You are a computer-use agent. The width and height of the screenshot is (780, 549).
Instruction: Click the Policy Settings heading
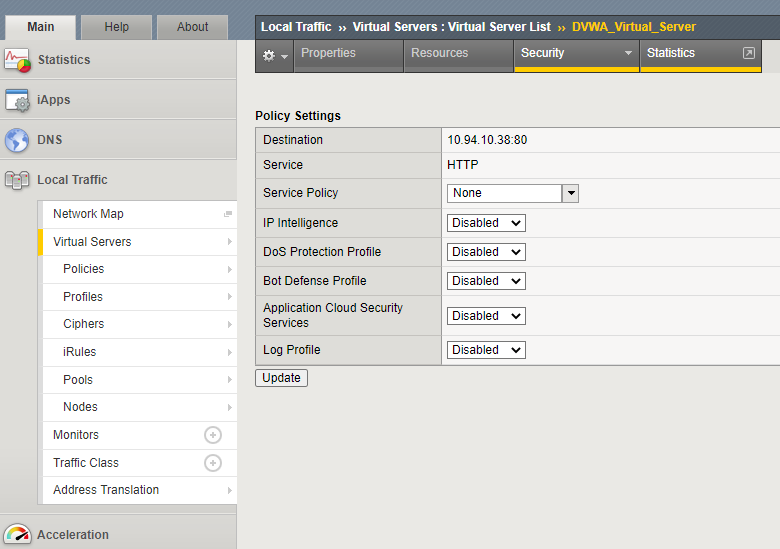pos(298,116)
